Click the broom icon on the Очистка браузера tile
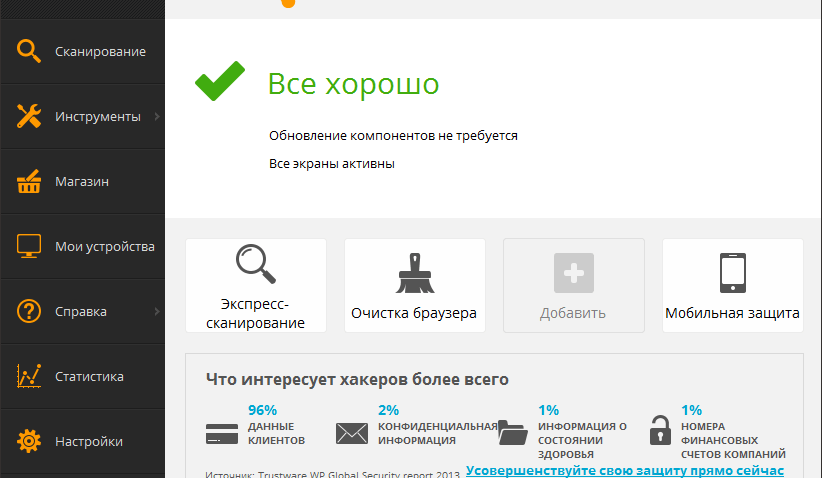Image resolution: width=822 pixels, height=478 pixels. point(415,273)
